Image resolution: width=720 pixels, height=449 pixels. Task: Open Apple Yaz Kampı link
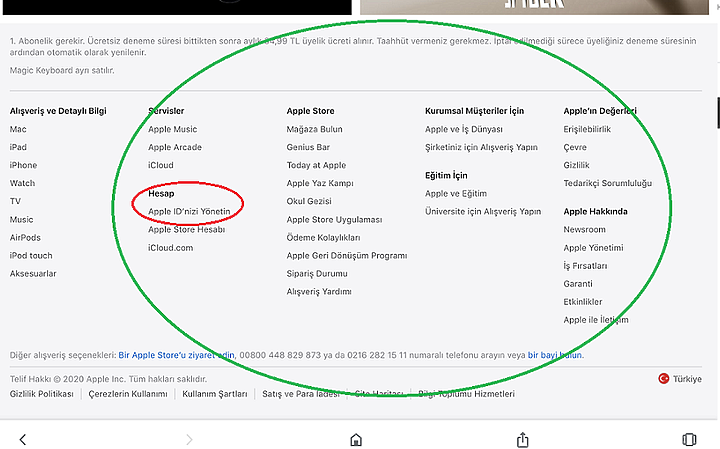320,183
